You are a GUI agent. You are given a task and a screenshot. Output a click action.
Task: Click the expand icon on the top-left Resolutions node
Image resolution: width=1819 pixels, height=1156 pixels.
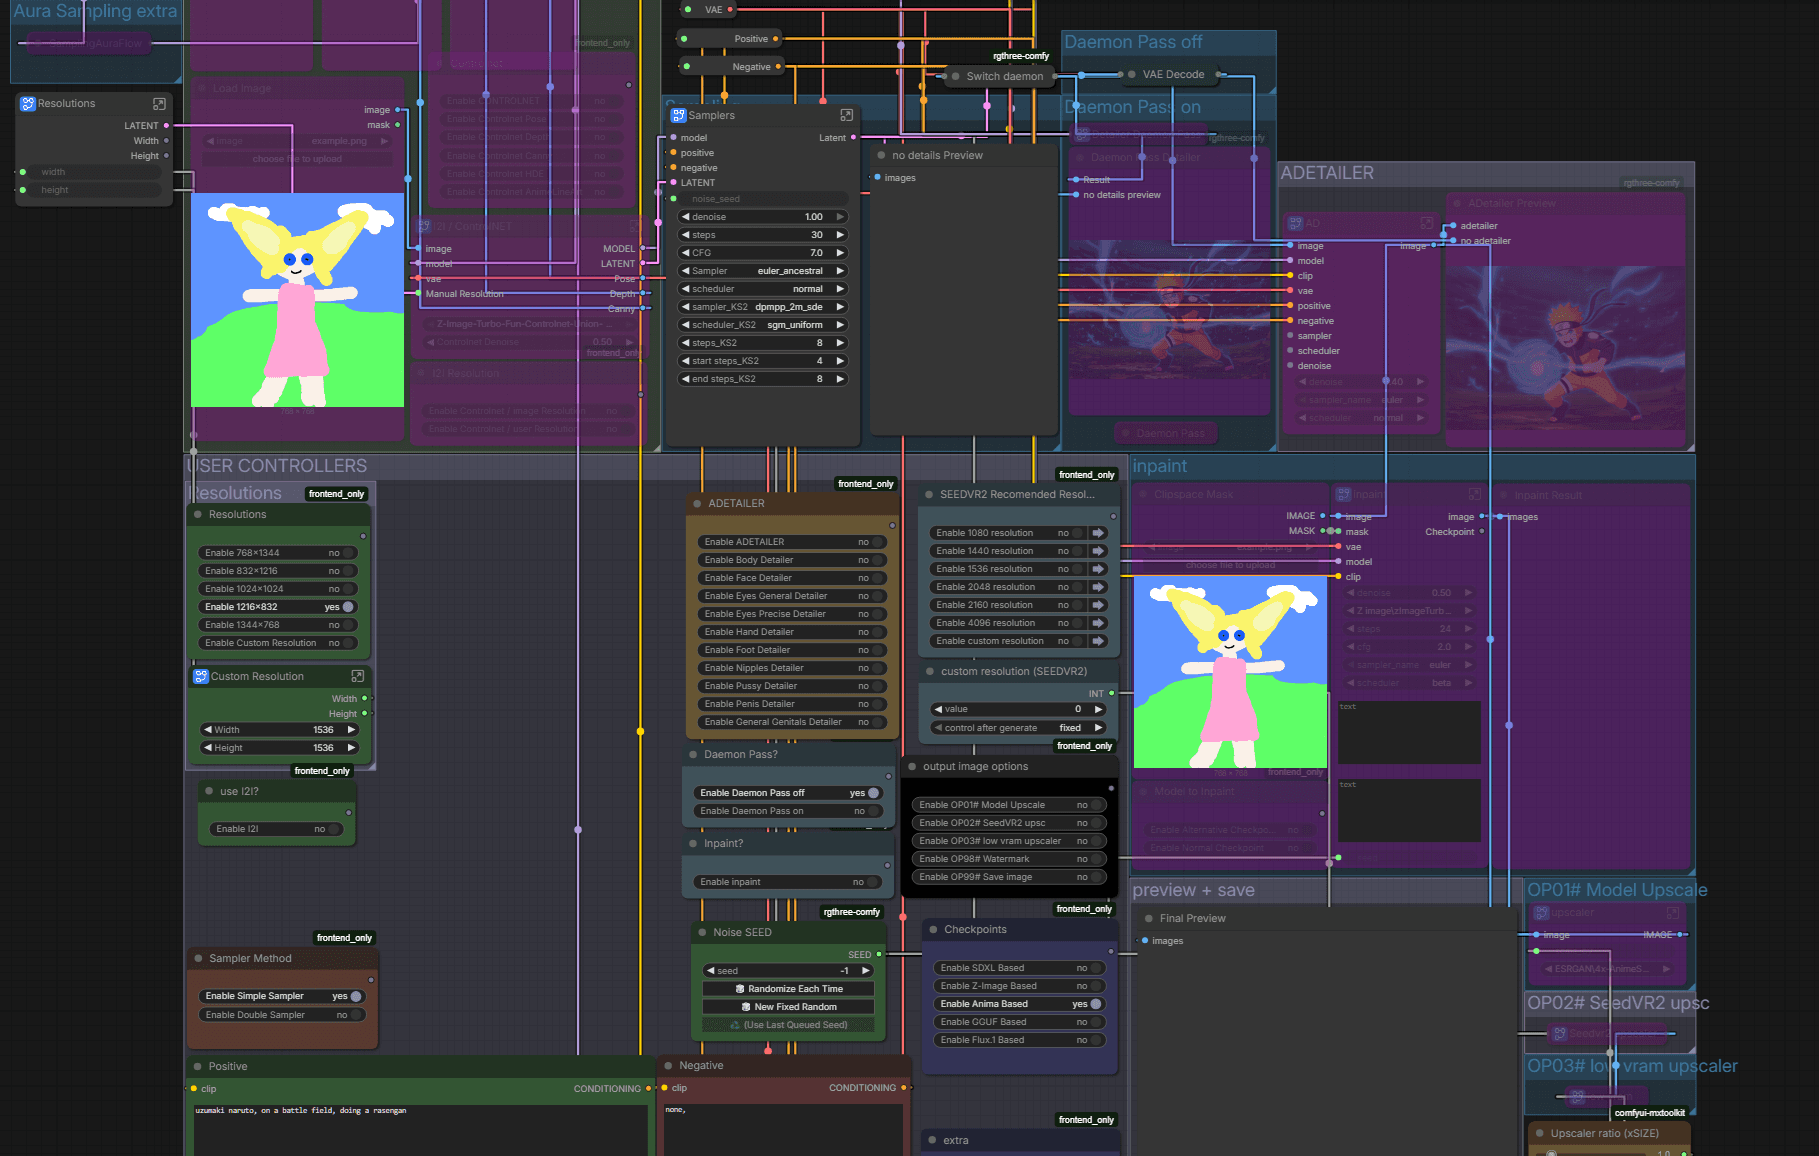[x=159, y=104]
